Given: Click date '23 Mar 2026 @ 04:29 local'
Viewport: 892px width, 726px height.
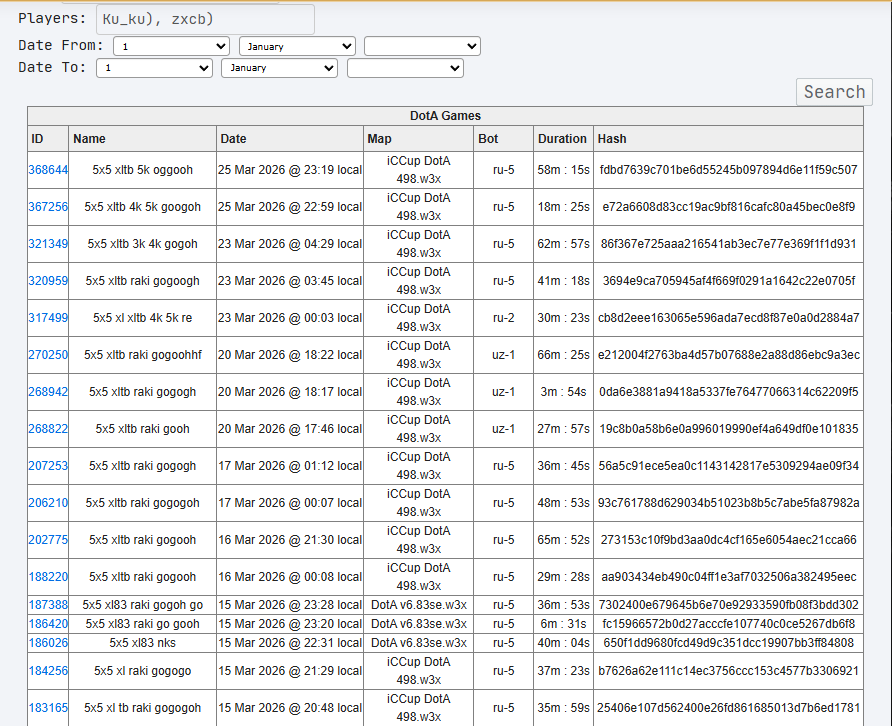Looking at the screenshot, I should [x=290, y=244].
